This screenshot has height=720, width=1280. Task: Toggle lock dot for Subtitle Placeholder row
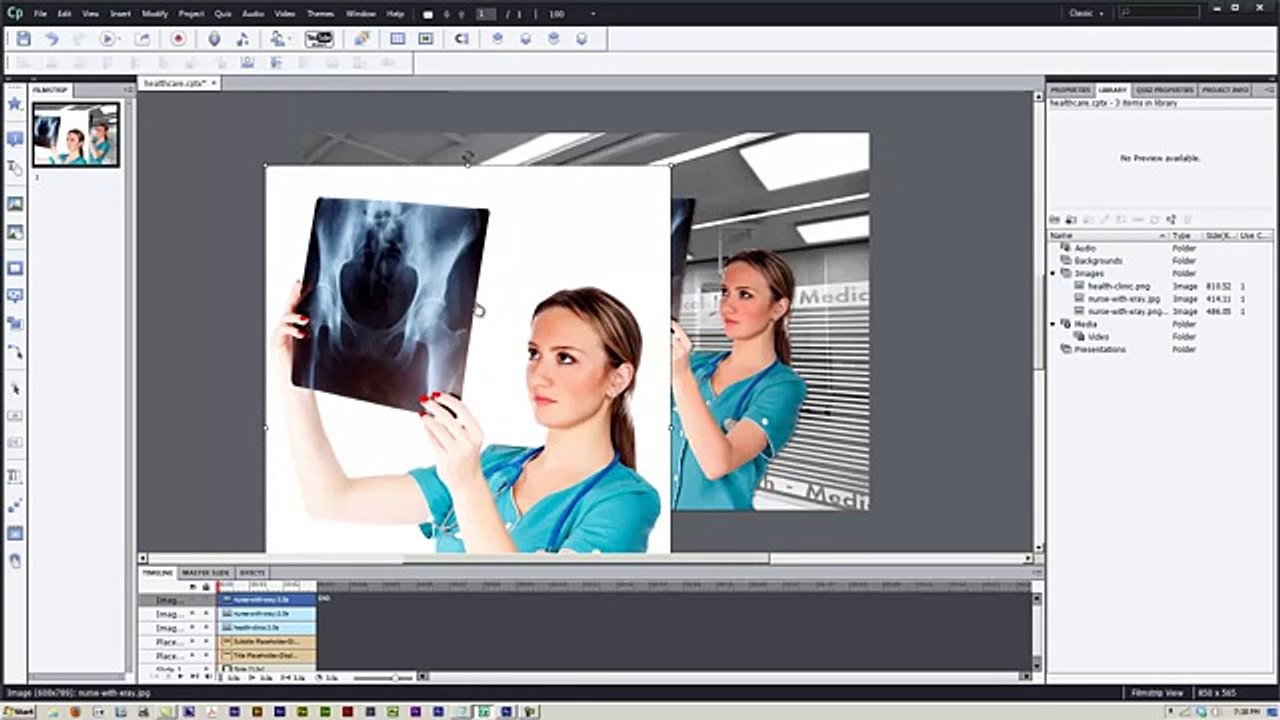(206, 641)
